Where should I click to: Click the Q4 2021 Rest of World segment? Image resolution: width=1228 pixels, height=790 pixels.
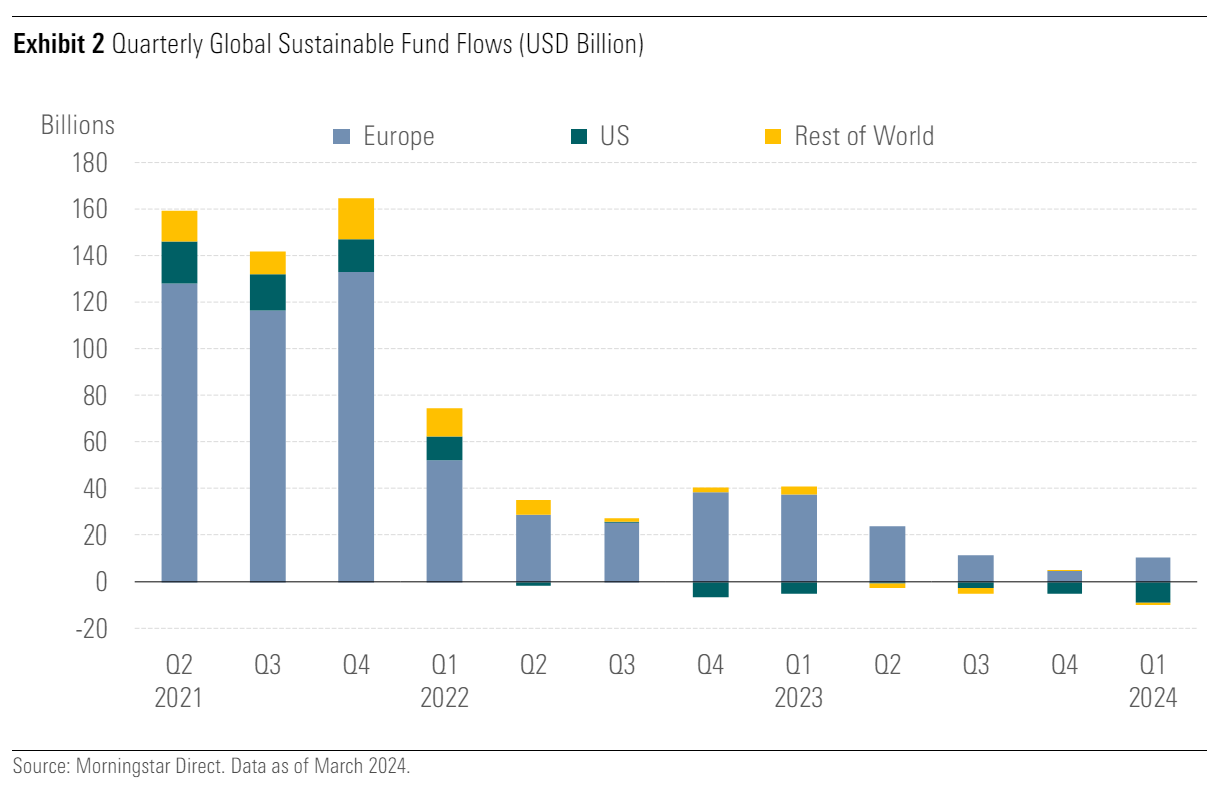tap(356, 218)
